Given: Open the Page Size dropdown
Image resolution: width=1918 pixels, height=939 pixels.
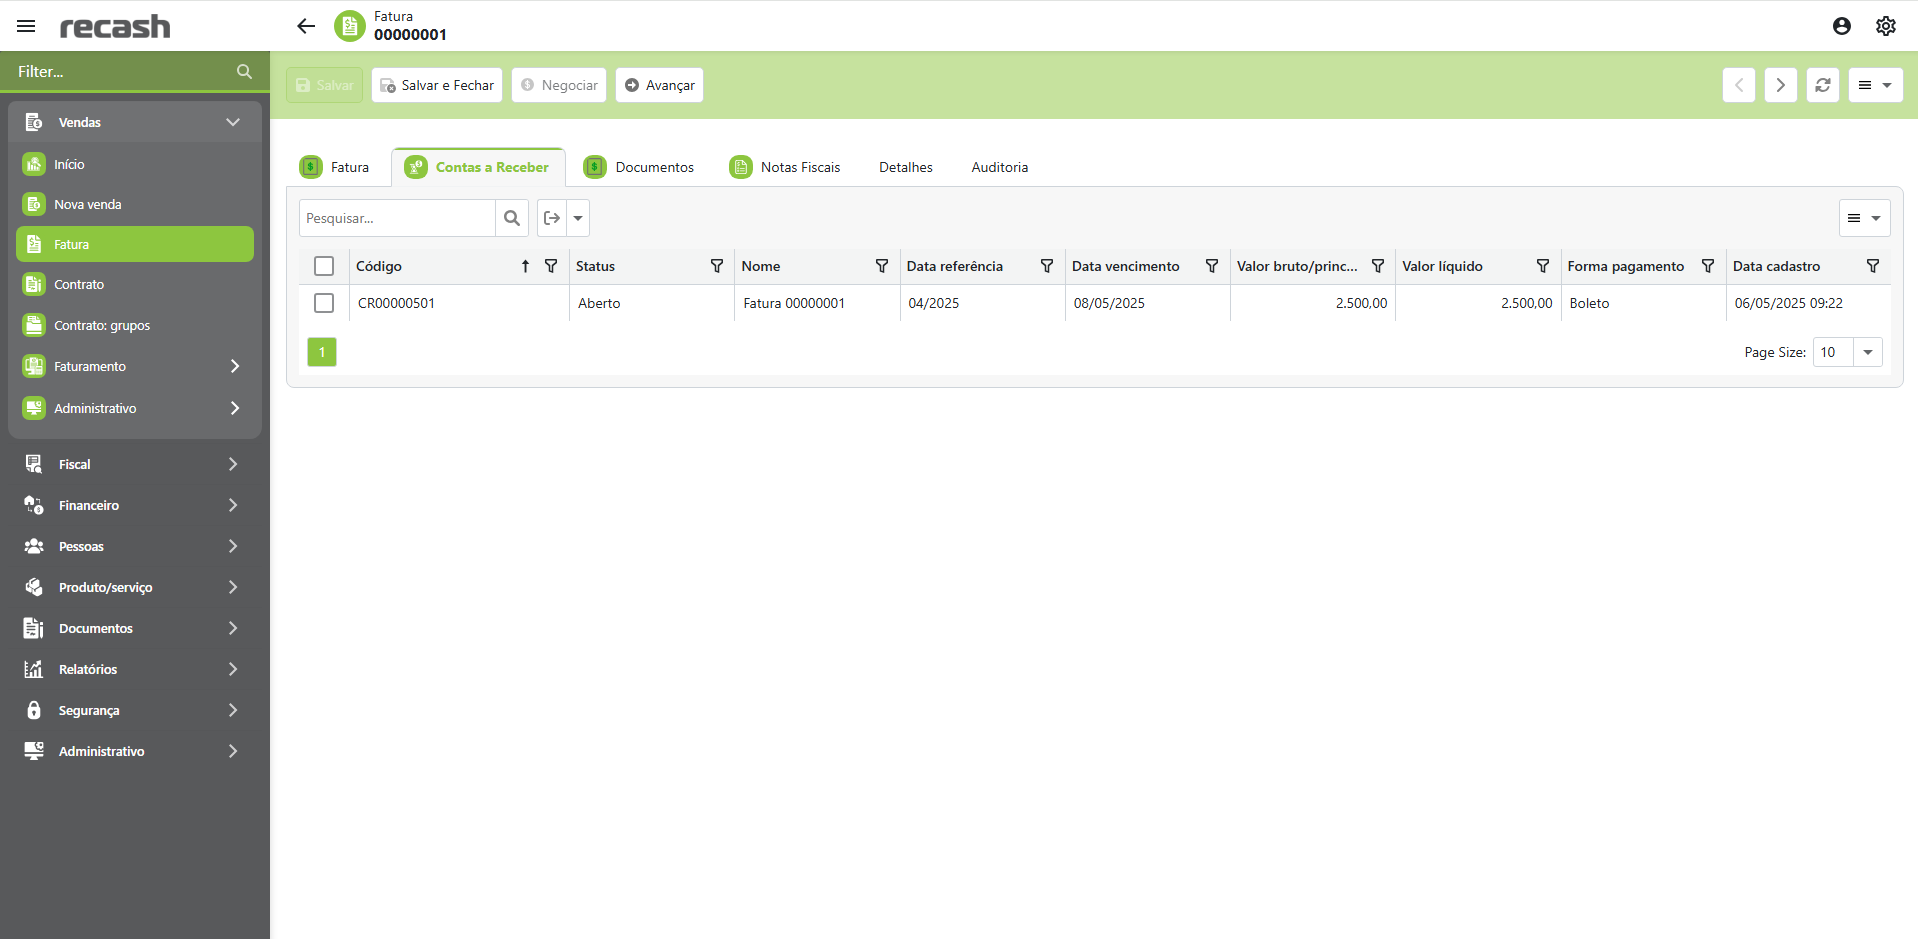Looking at the screenshot, I should coord(1867,352).
